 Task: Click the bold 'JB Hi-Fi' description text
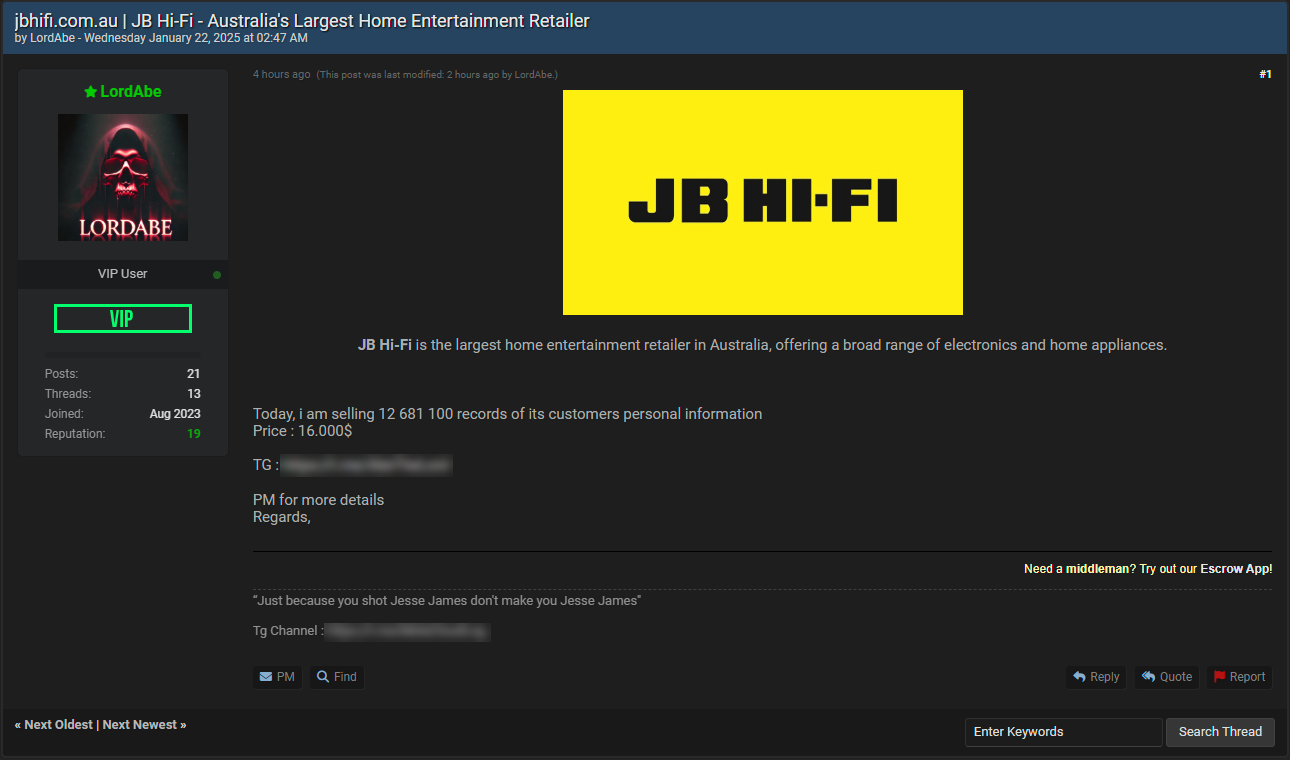click(385, 345)
